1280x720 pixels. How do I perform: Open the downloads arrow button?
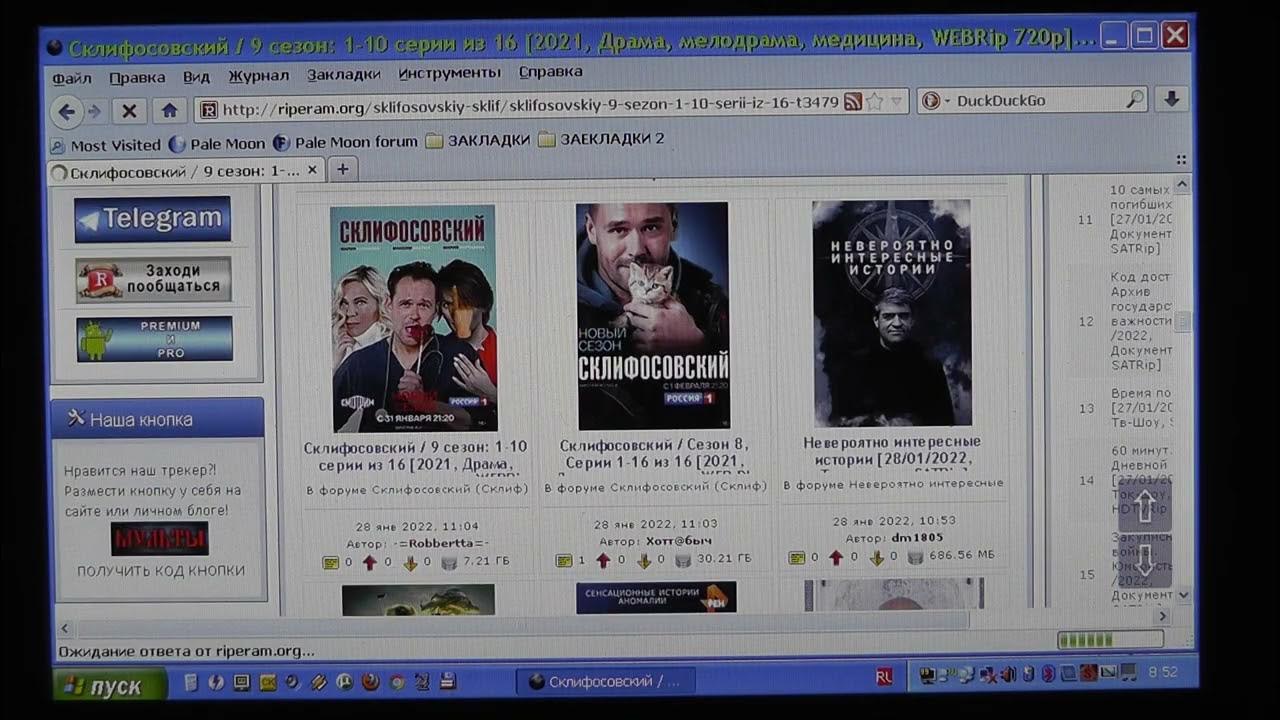tap(1171, 99)
